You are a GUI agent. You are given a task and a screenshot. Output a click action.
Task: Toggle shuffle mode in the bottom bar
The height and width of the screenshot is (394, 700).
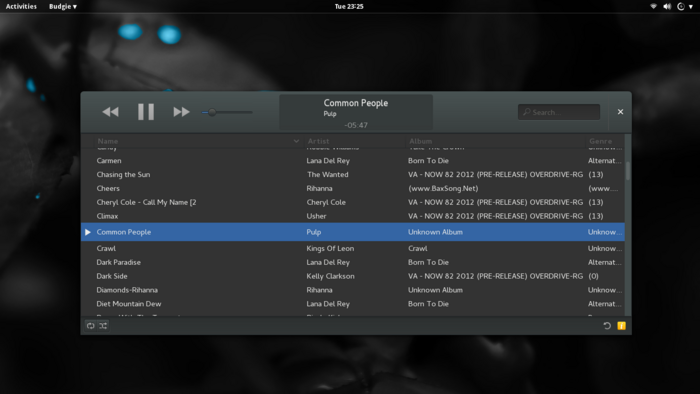click(x=103, y=326)
